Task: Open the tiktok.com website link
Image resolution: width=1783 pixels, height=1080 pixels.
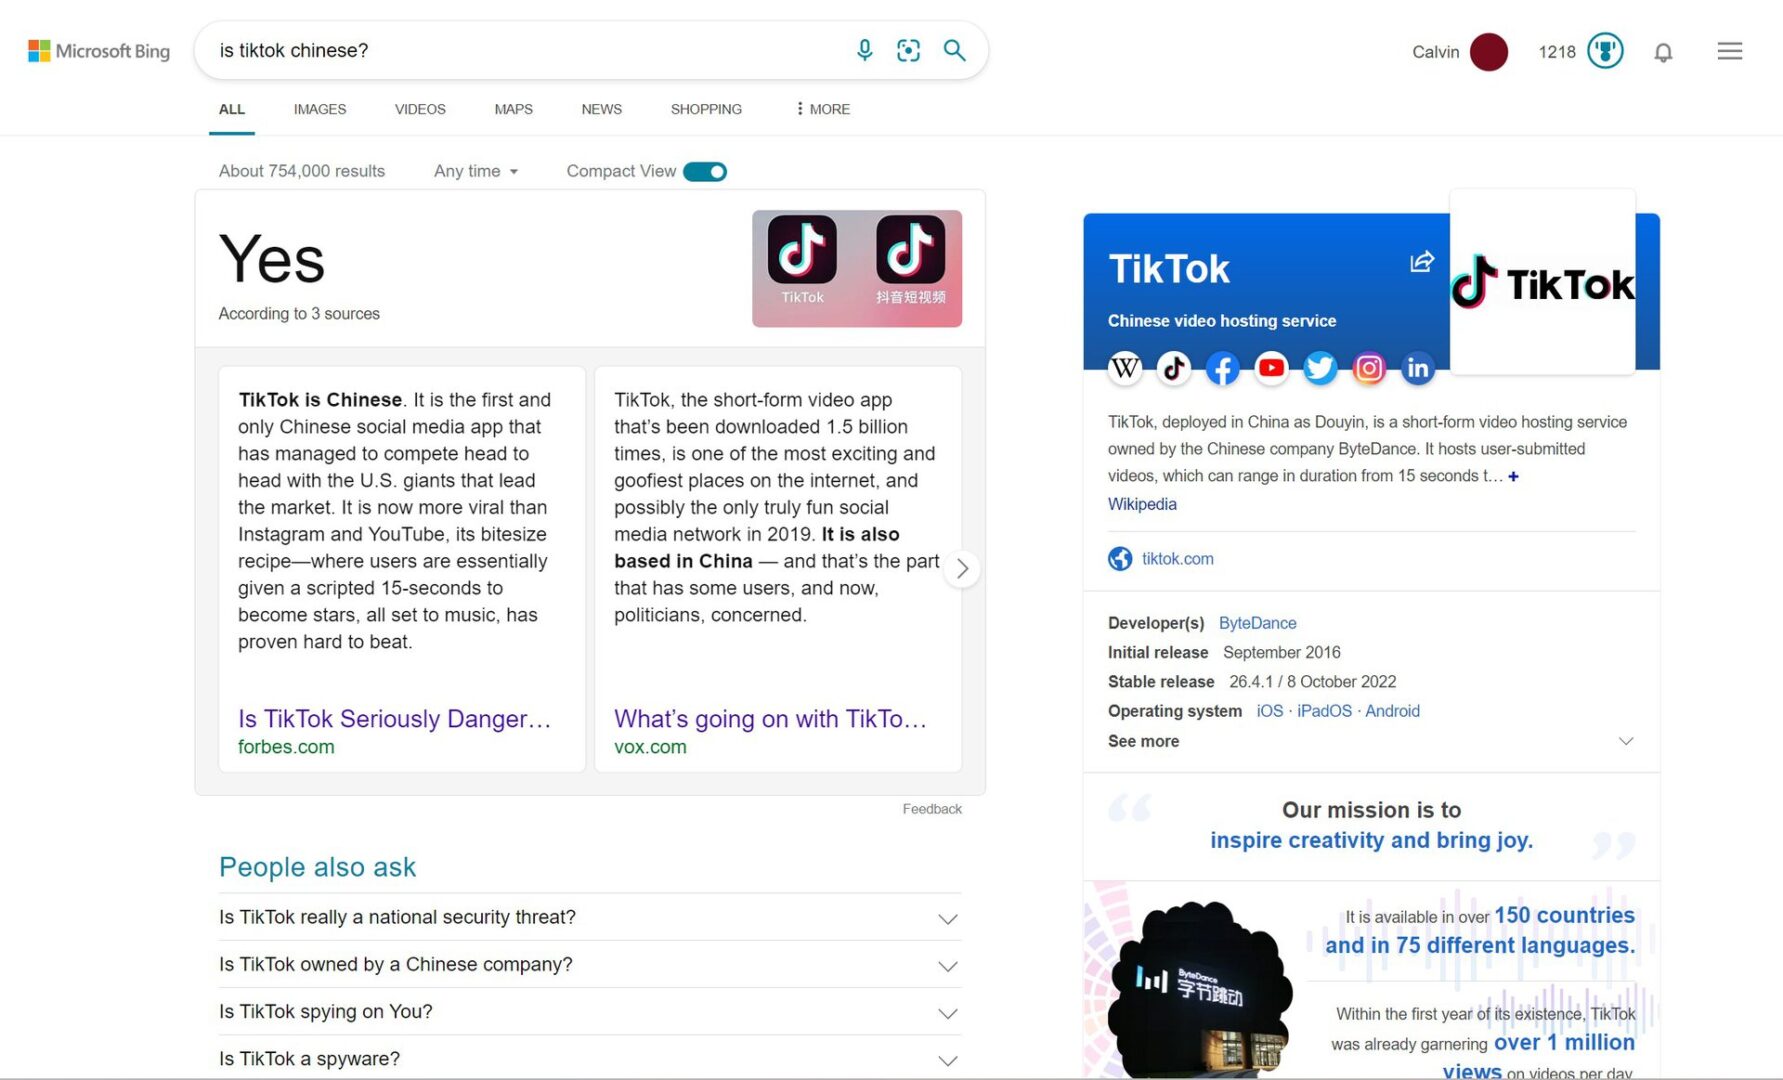Action: pos(1177,559)
